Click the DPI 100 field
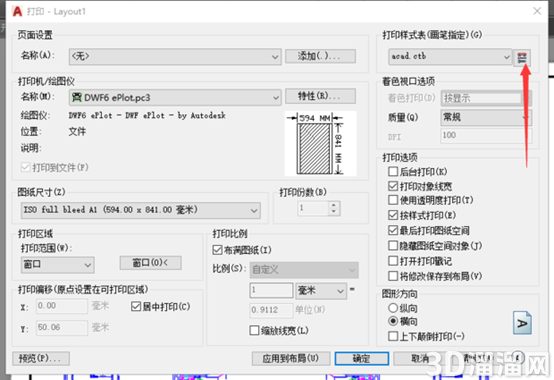 [486, 136]
